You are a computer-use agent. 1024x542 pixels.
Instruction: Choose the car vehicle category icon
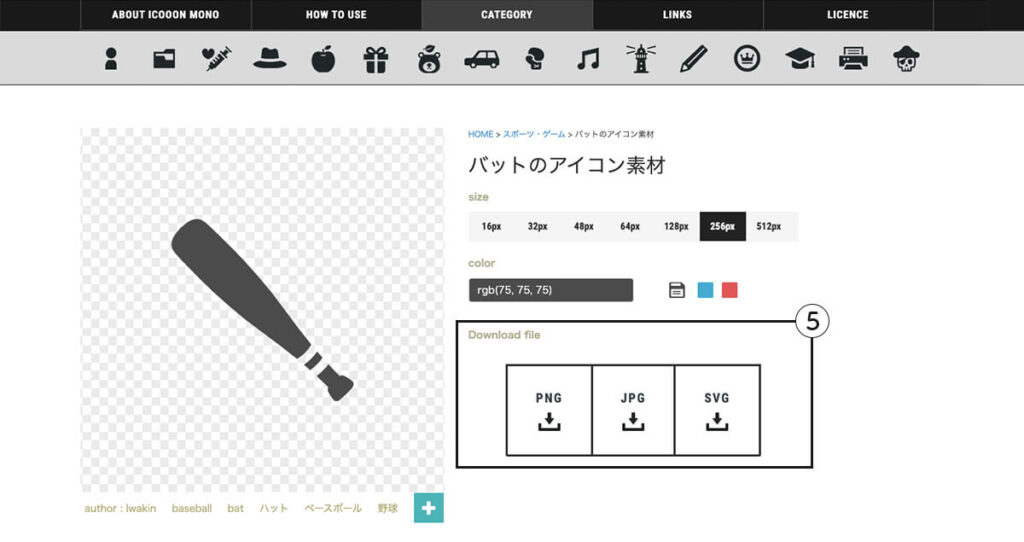click(481, 59)
